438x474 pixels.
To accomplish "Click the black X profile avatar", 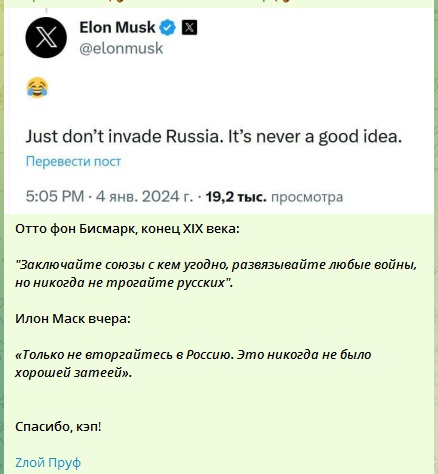I will (46, 37).
